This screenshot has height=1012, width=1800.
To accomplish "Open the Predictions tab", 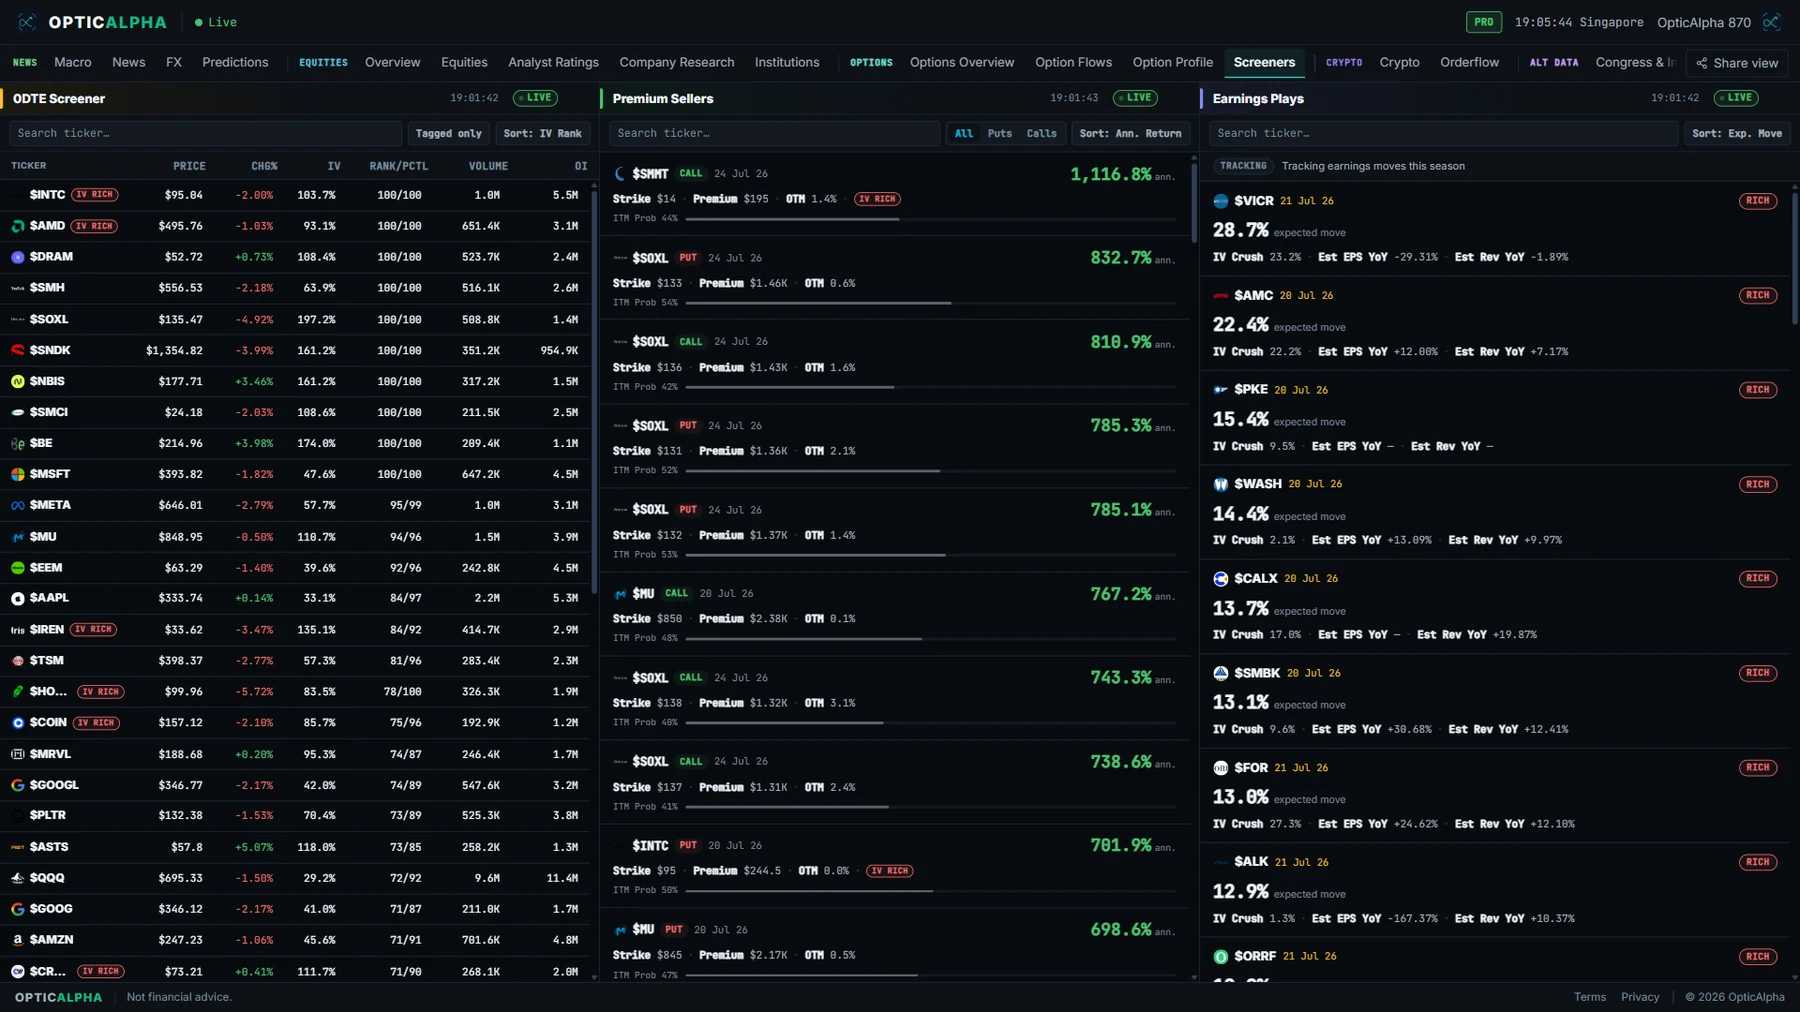I will [235, 62].
